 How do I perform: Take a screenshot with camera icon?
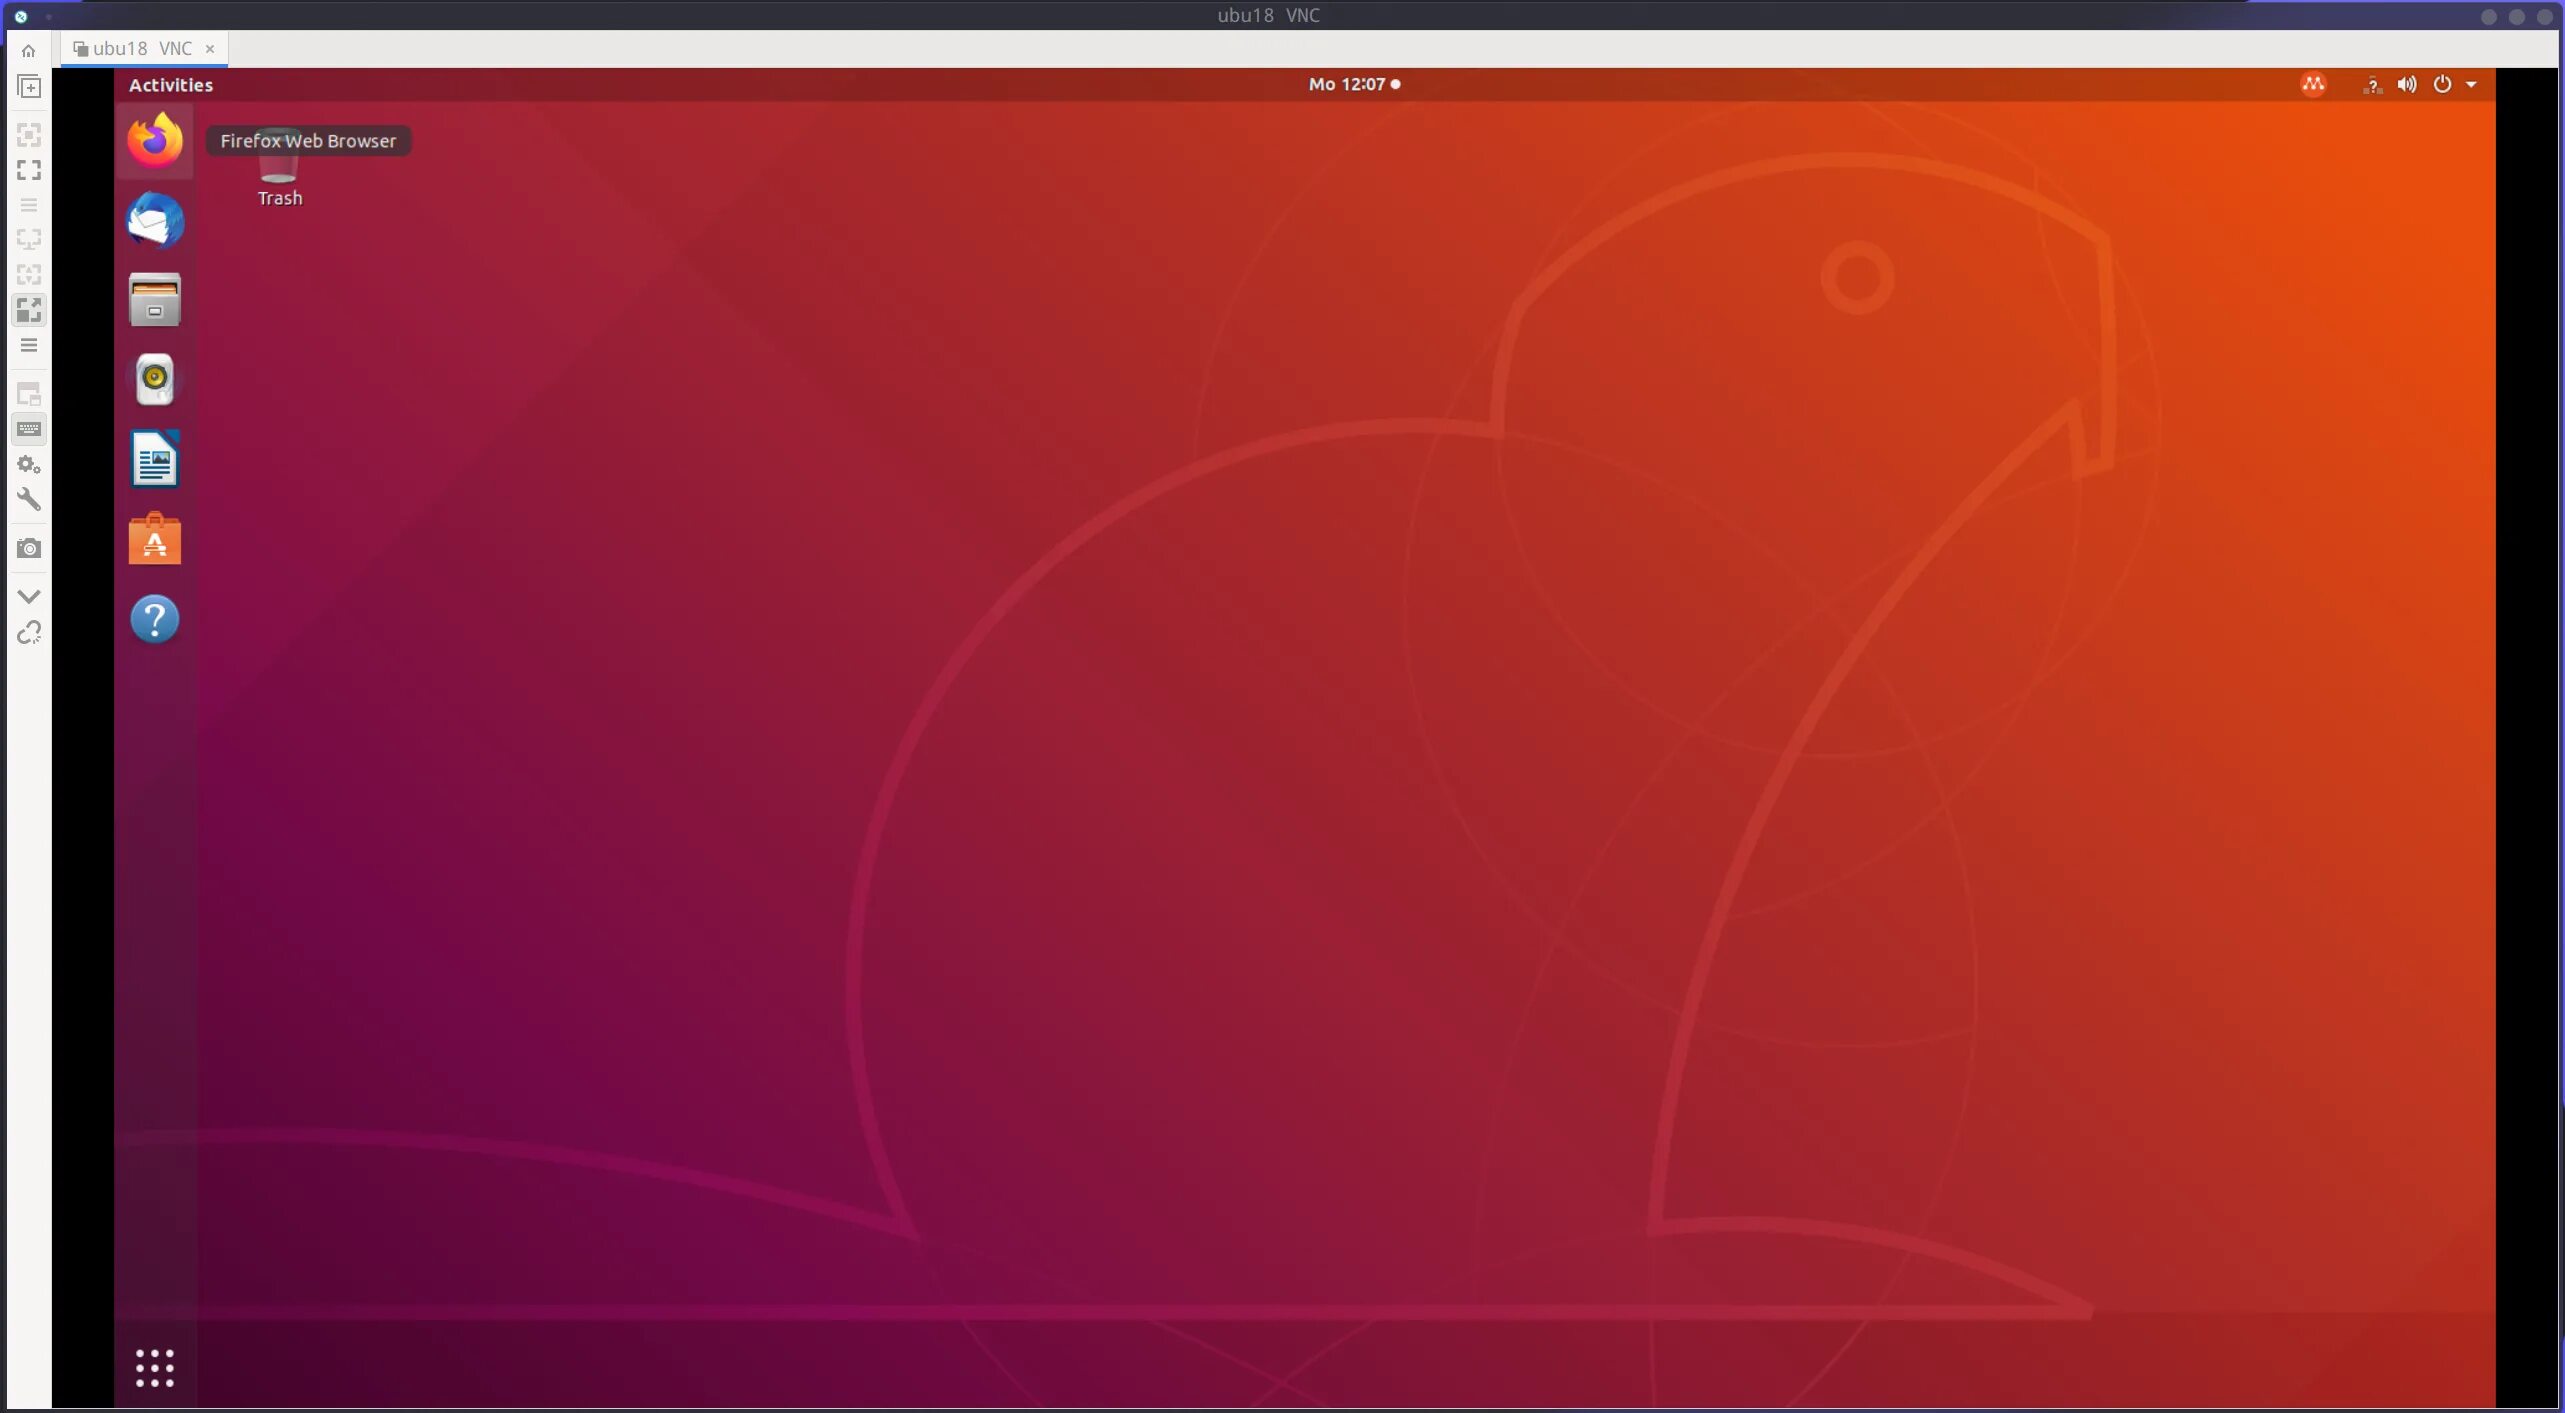(x=29, y=549)
